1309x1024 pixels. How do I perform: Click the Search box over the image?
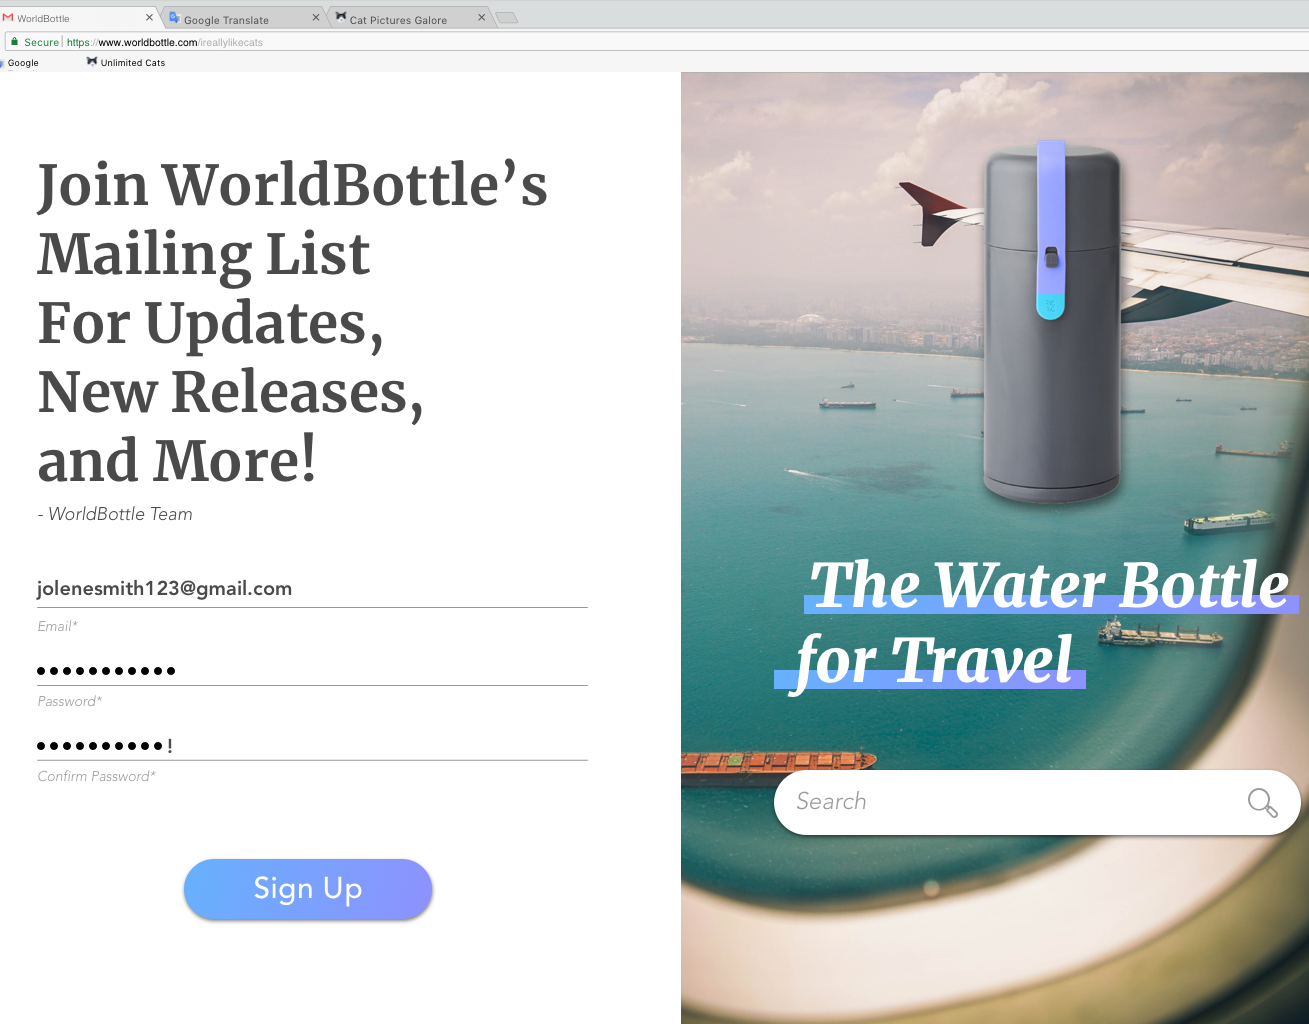coord(1037,802)
